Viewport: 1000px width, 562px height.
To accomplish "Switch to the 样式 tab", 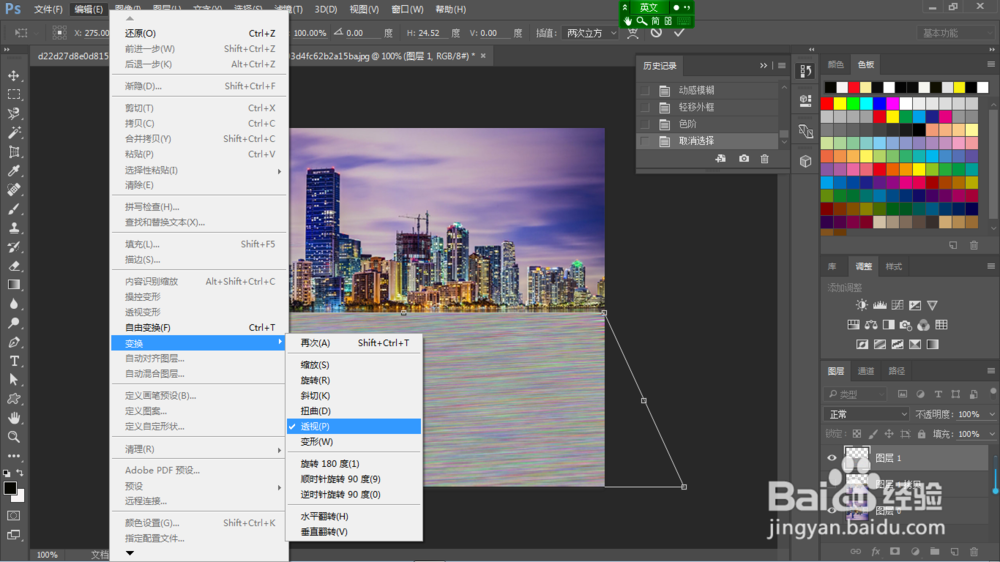I will coord(893,267).
